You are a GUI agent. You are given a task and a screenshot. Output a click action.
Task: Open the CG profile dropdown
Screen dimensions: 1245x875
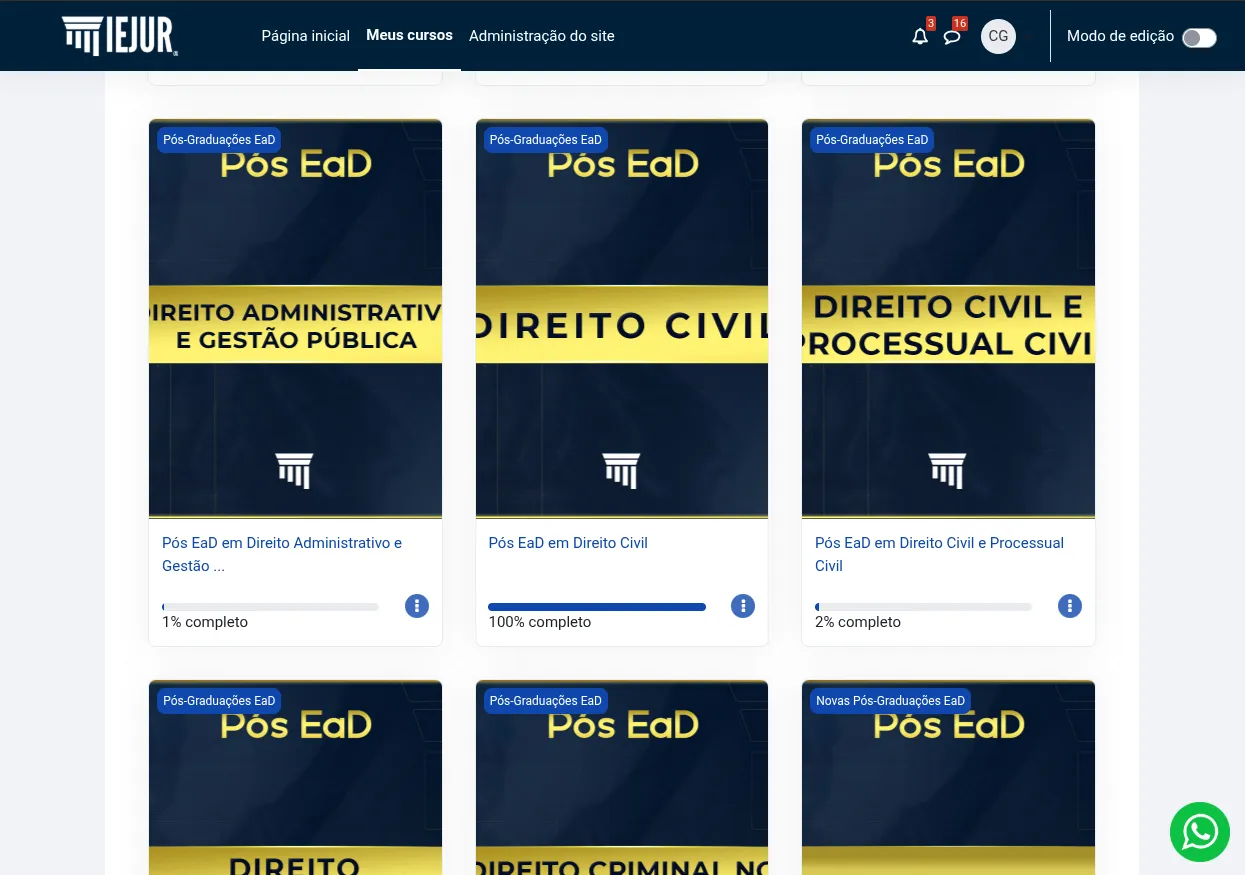[x=997, y=36]
